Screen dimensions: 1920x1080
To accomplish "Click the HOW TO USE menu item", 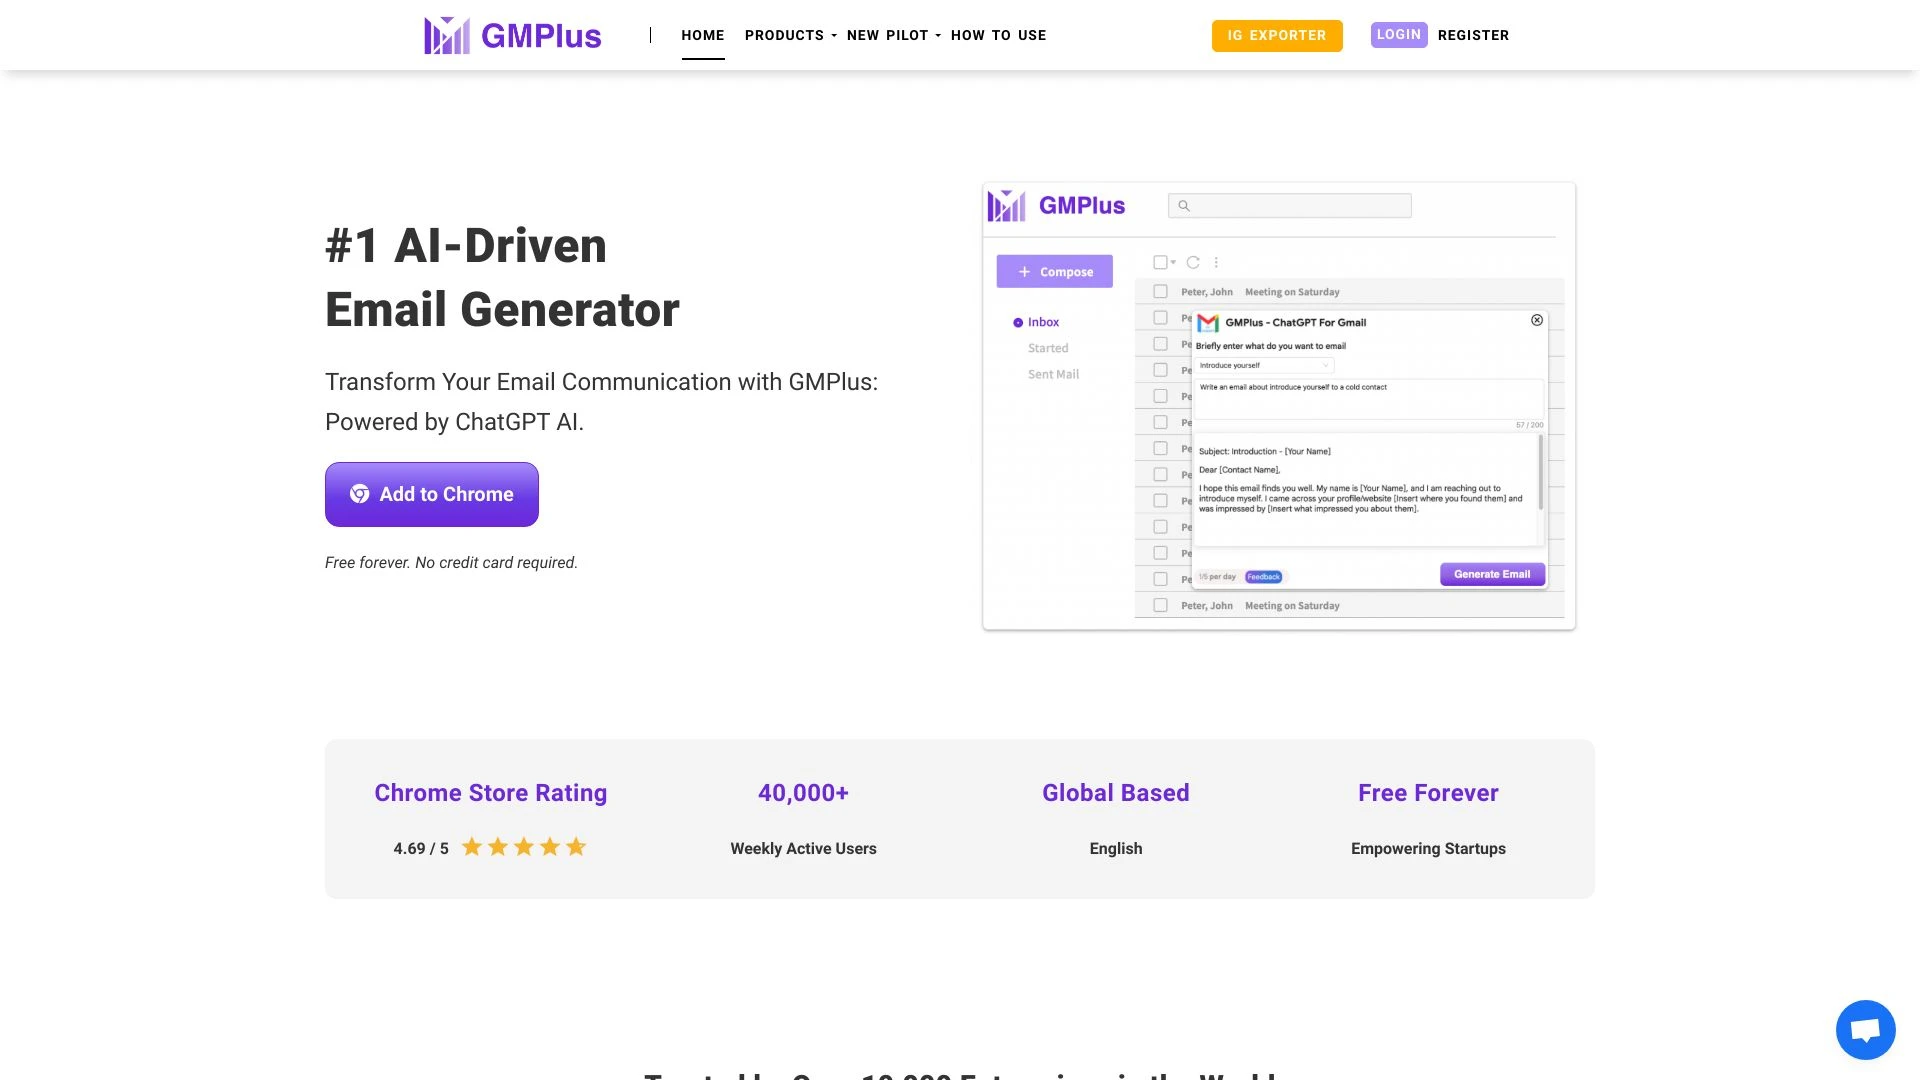I will click(x=998, y=35).
